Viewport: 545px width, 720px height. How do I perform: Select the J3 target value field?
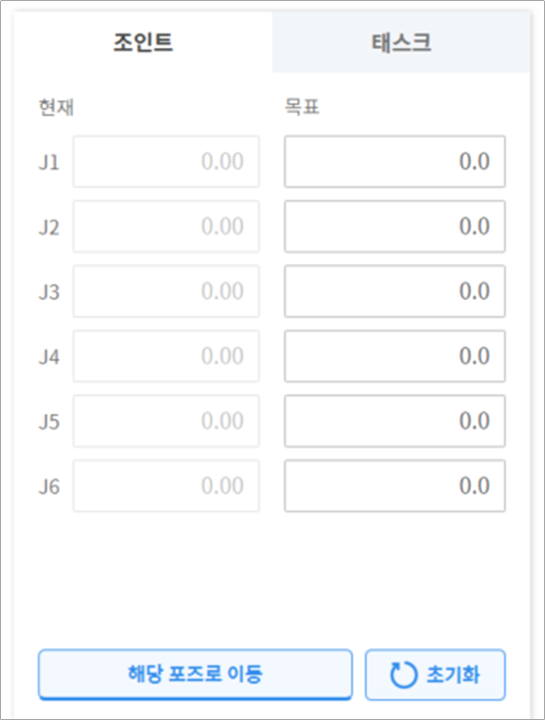coord(395,291)
